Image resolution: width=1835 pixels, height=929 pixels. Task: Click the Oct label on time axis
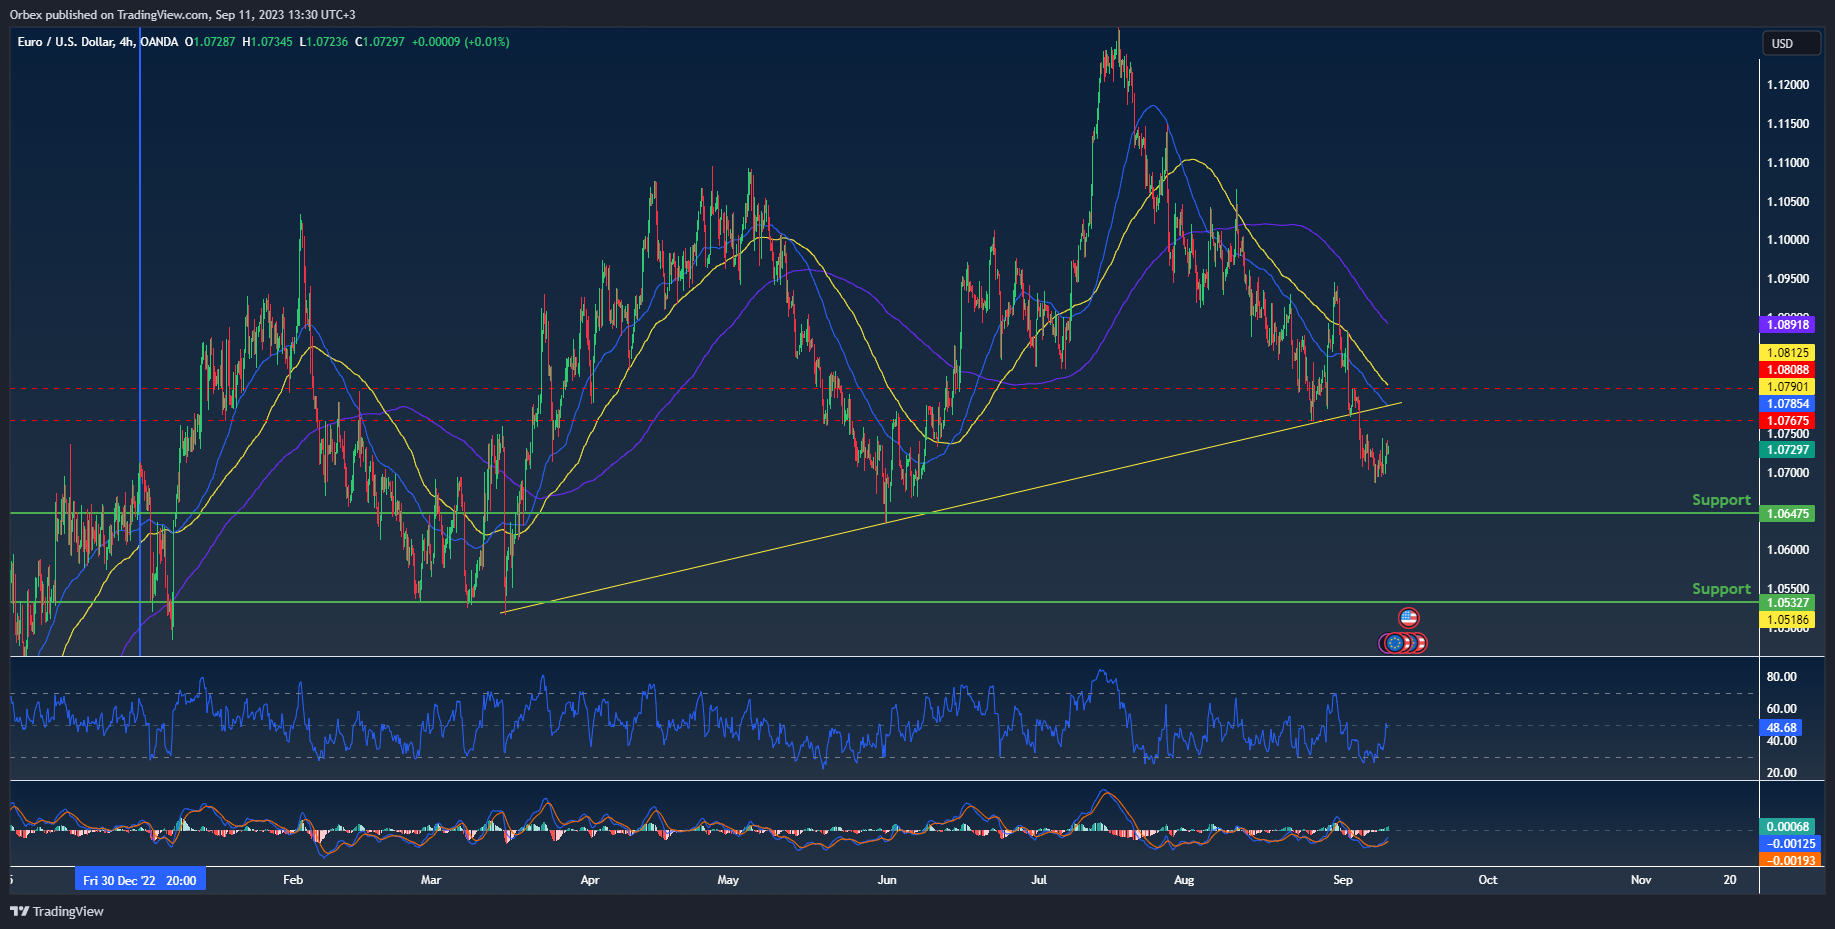(x=1488, y=880)
